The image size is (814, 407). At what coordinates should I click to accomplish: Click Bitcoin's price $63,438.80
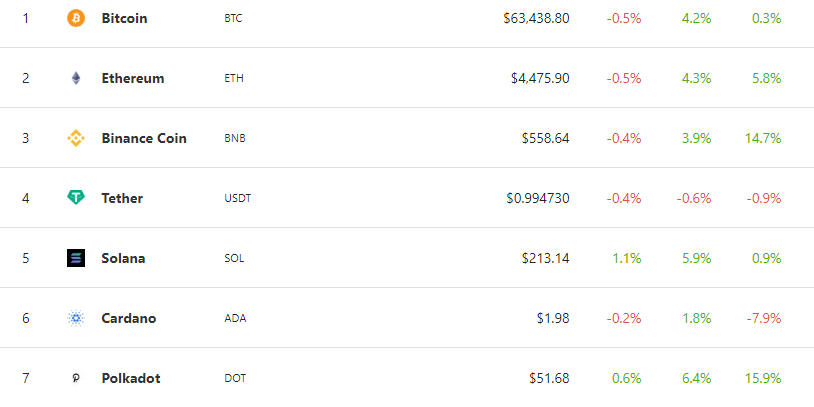(x=537, y=18)
